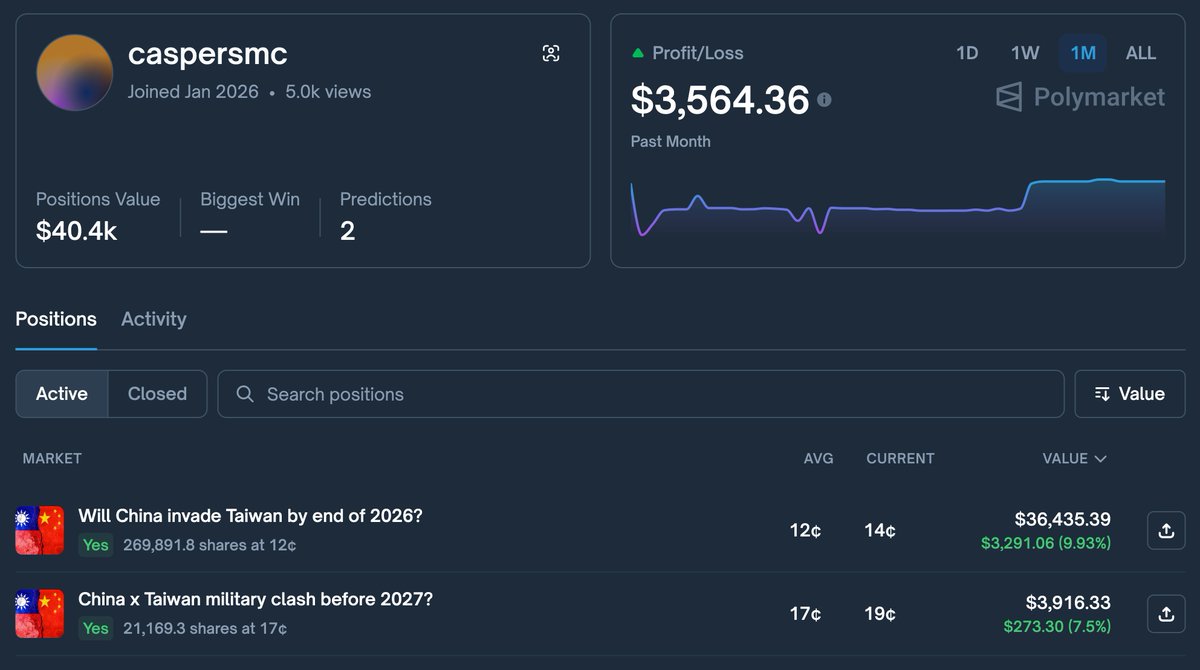The height and width of the screenshot is (670, 1200).
Task: Select the Positions tab
Action: click(56, 319)
